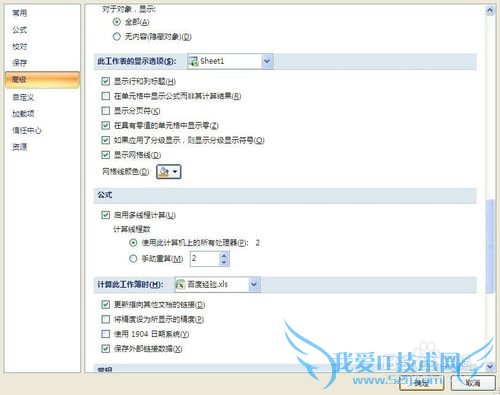Image resolution: width=500 pixels, height=395 pixels.
Task: Open the gridline color picker
Action: 169,172
